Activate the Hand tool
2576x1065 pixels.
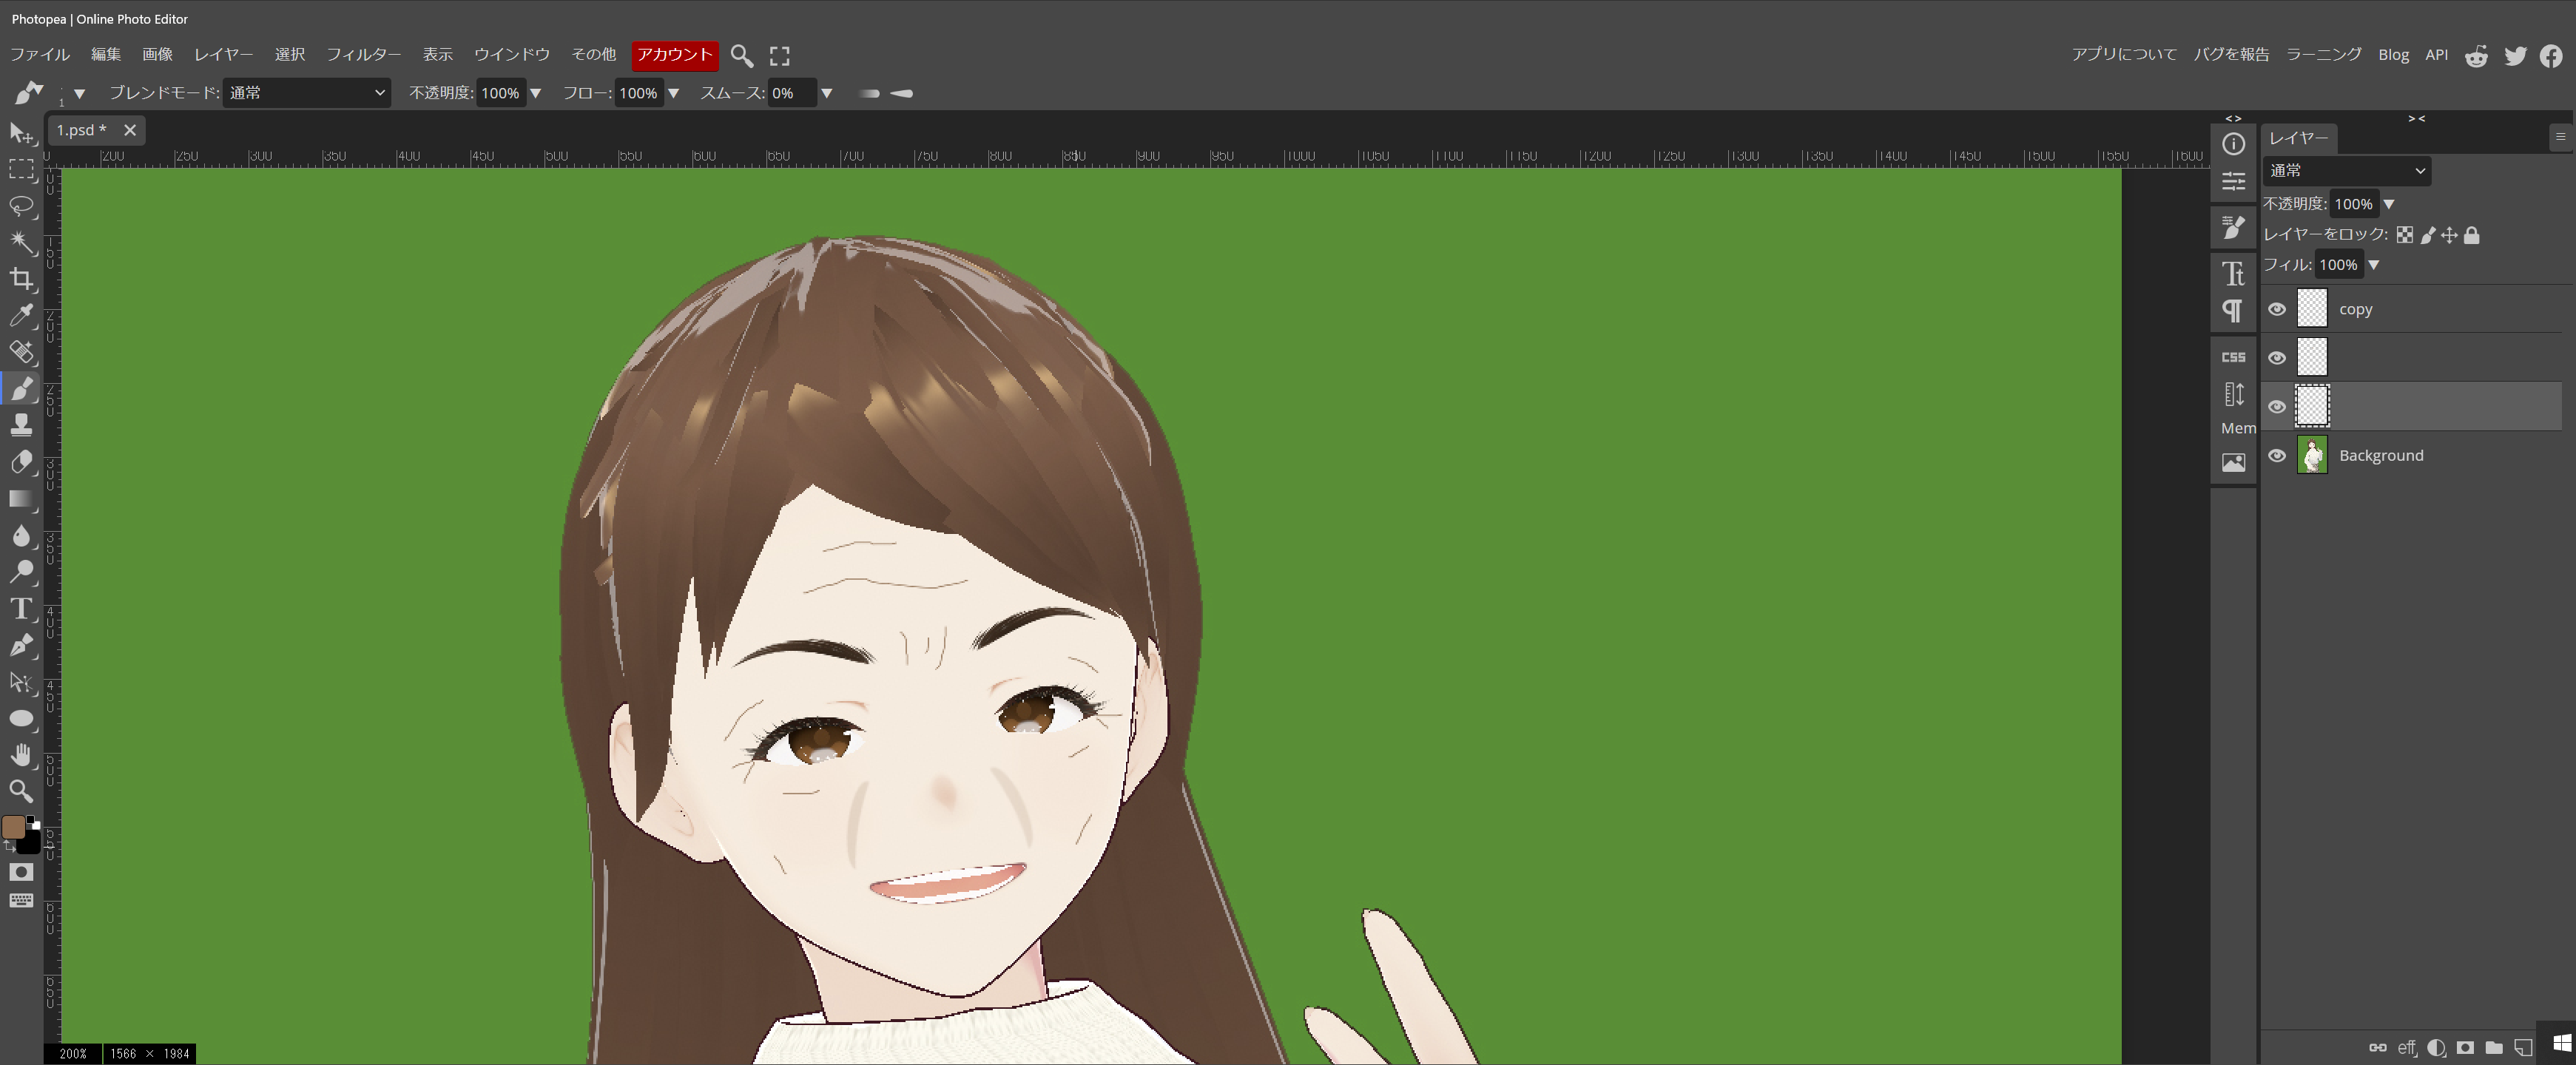coord(22,755)
